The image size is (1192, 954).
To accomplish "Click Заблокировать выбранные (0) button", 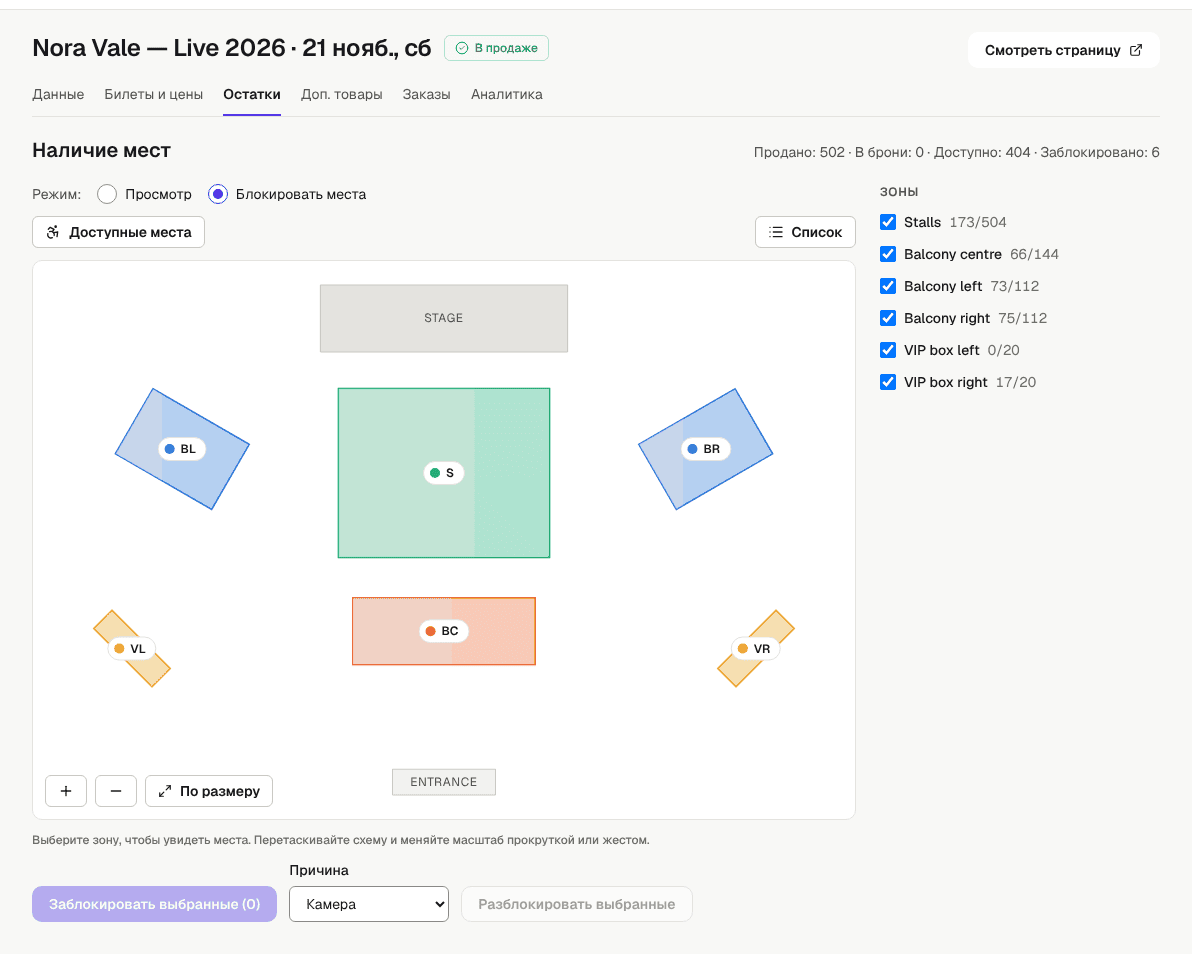I will coord(154,904).
